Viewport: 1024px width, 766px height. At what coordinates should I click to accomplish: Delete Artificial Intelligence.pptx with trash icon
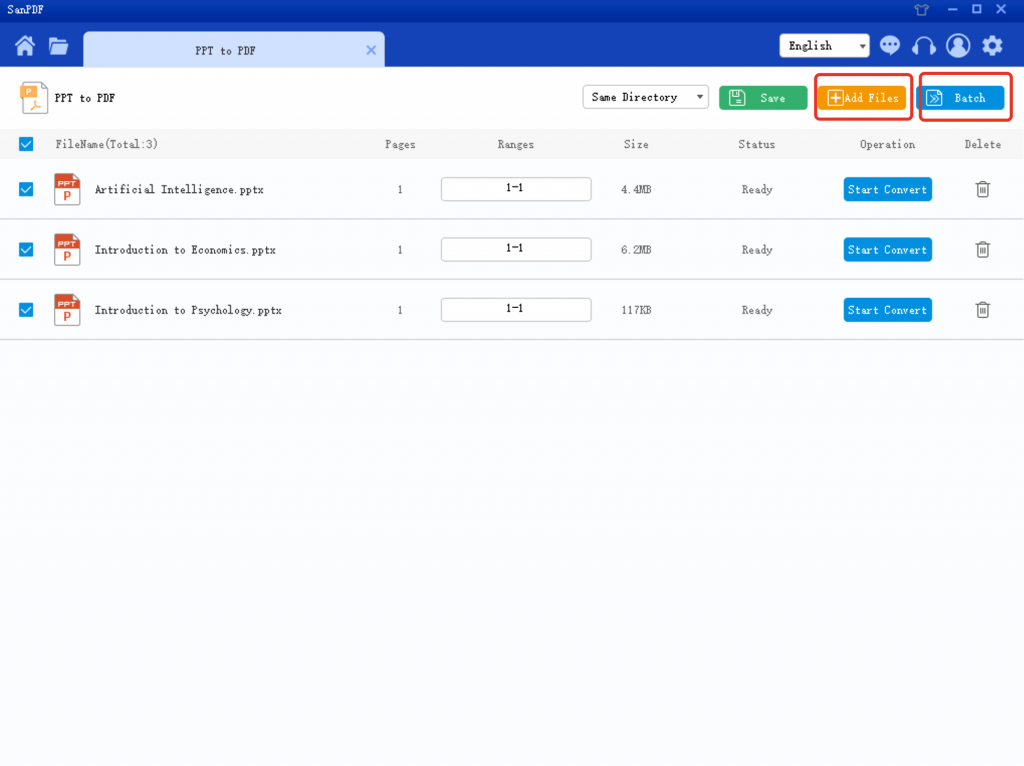(x=982, y=189)
